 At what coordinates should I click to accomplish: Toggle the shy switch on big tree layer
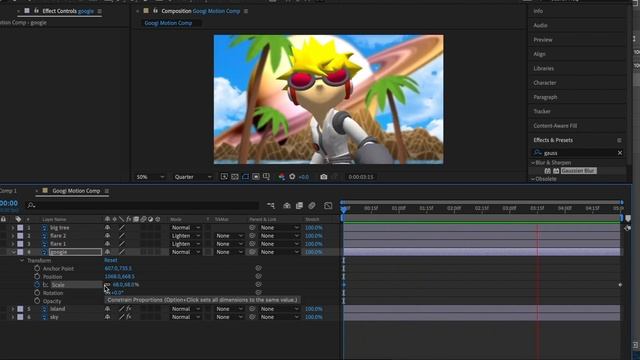tap(107, 228)
